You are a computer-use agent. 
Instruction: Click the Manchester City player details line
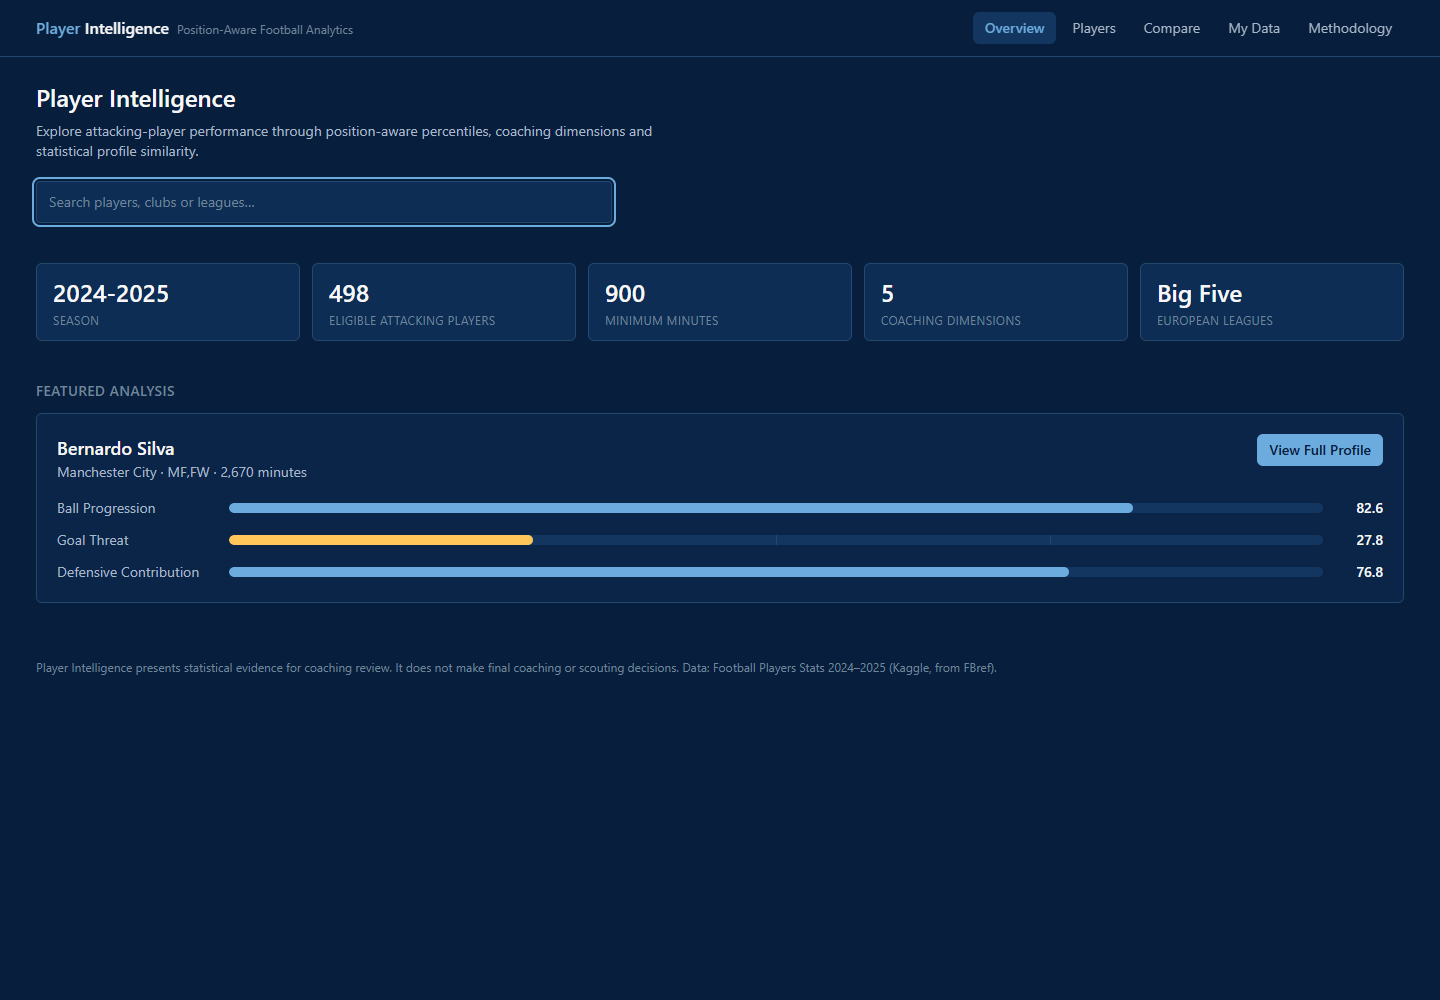tap(182, 472)
